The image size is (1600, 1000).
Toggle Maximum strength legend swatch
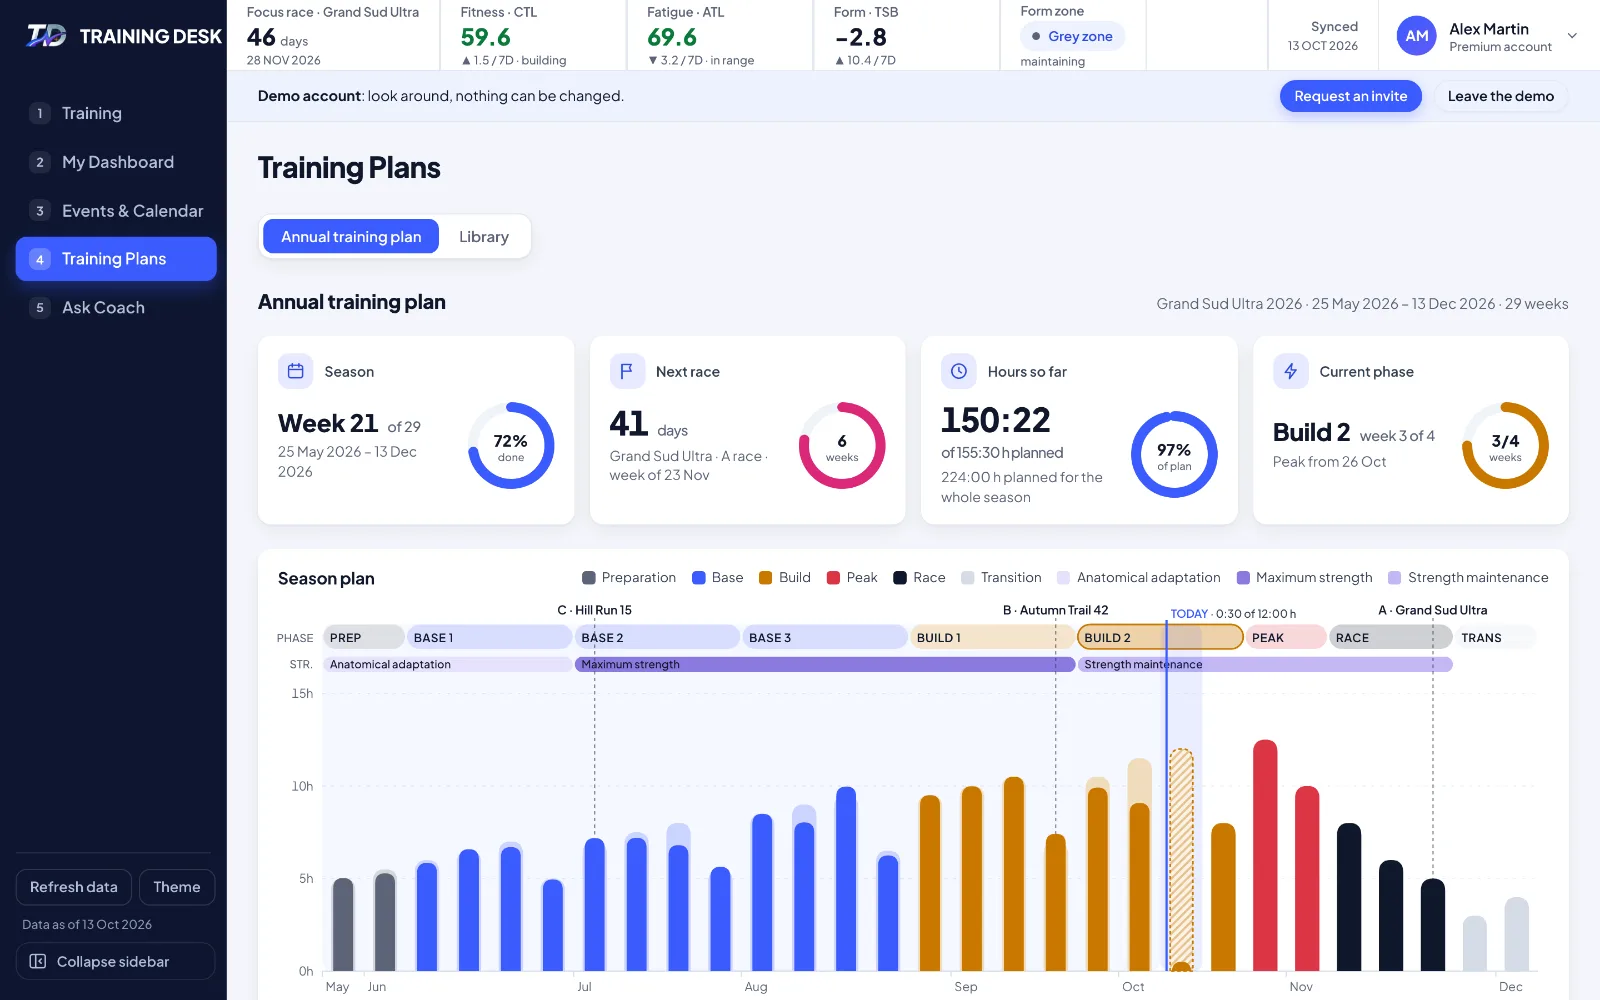(x=1243, y=578)
